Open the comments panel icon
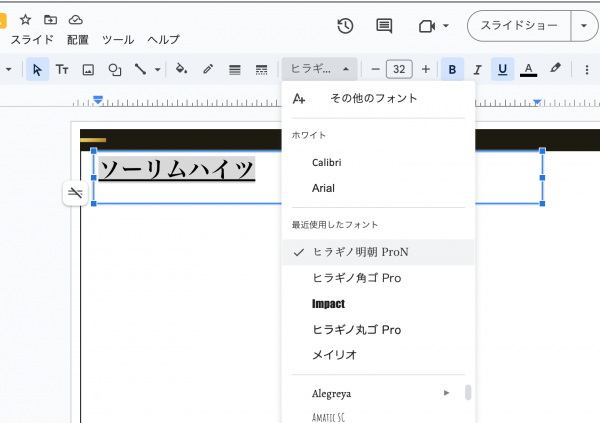 384,26
